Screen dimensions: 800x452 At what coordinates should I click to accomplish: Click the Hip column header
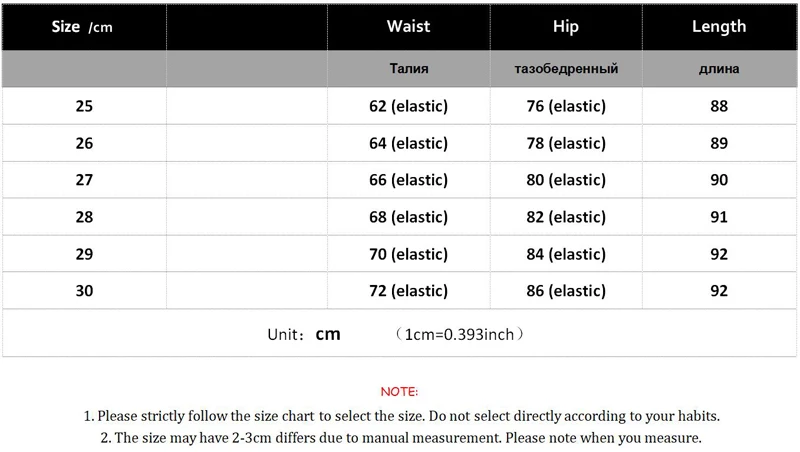pos(566,27)
